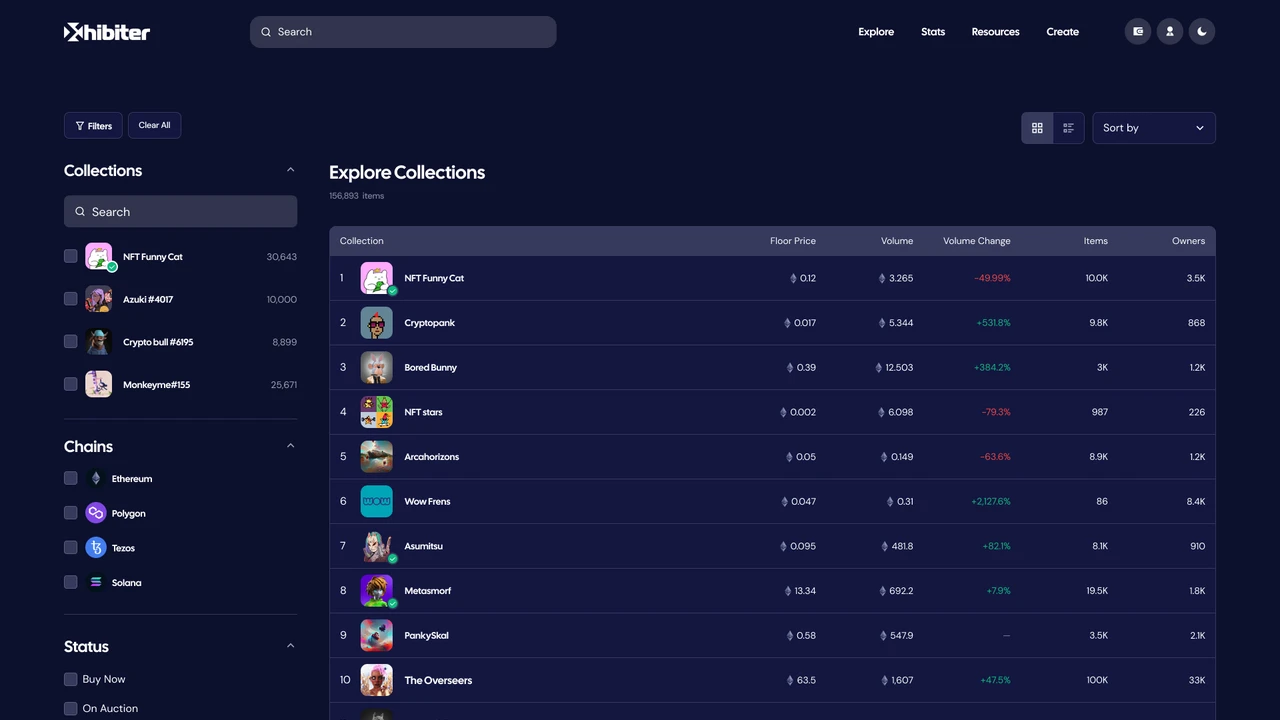
Task: Click the Solana chain icon
Action: (x=96, y=582)
